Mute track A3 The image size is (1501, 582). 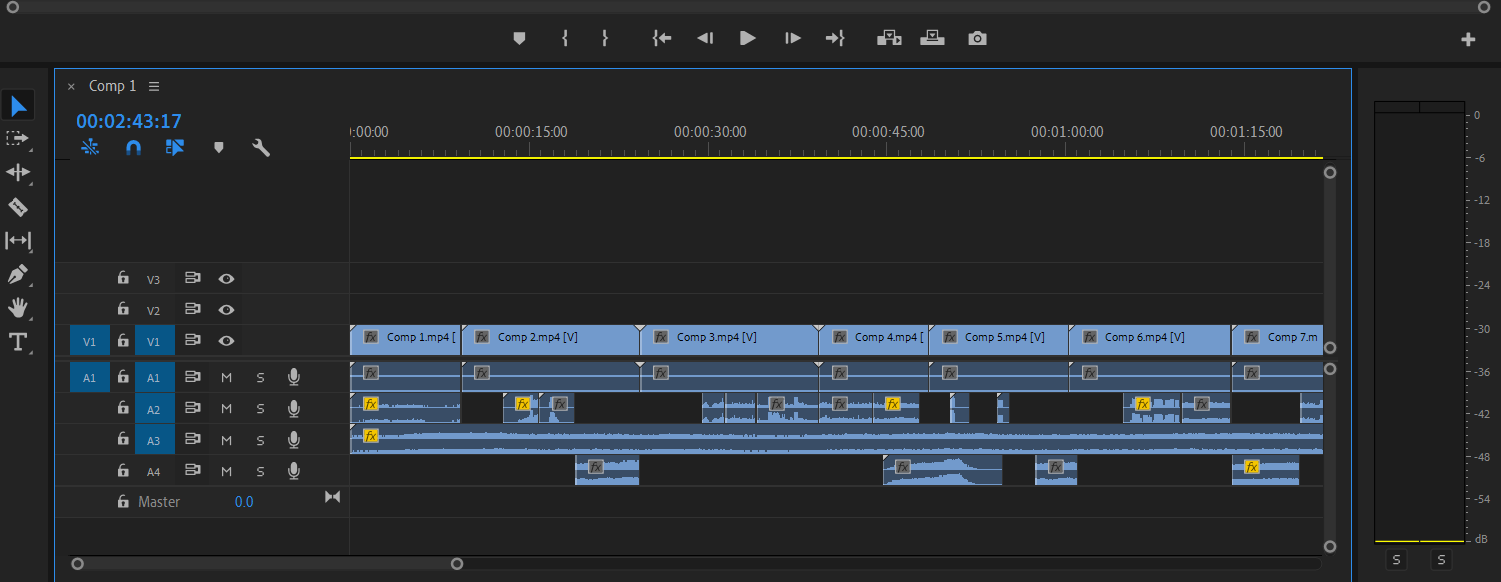226,439
